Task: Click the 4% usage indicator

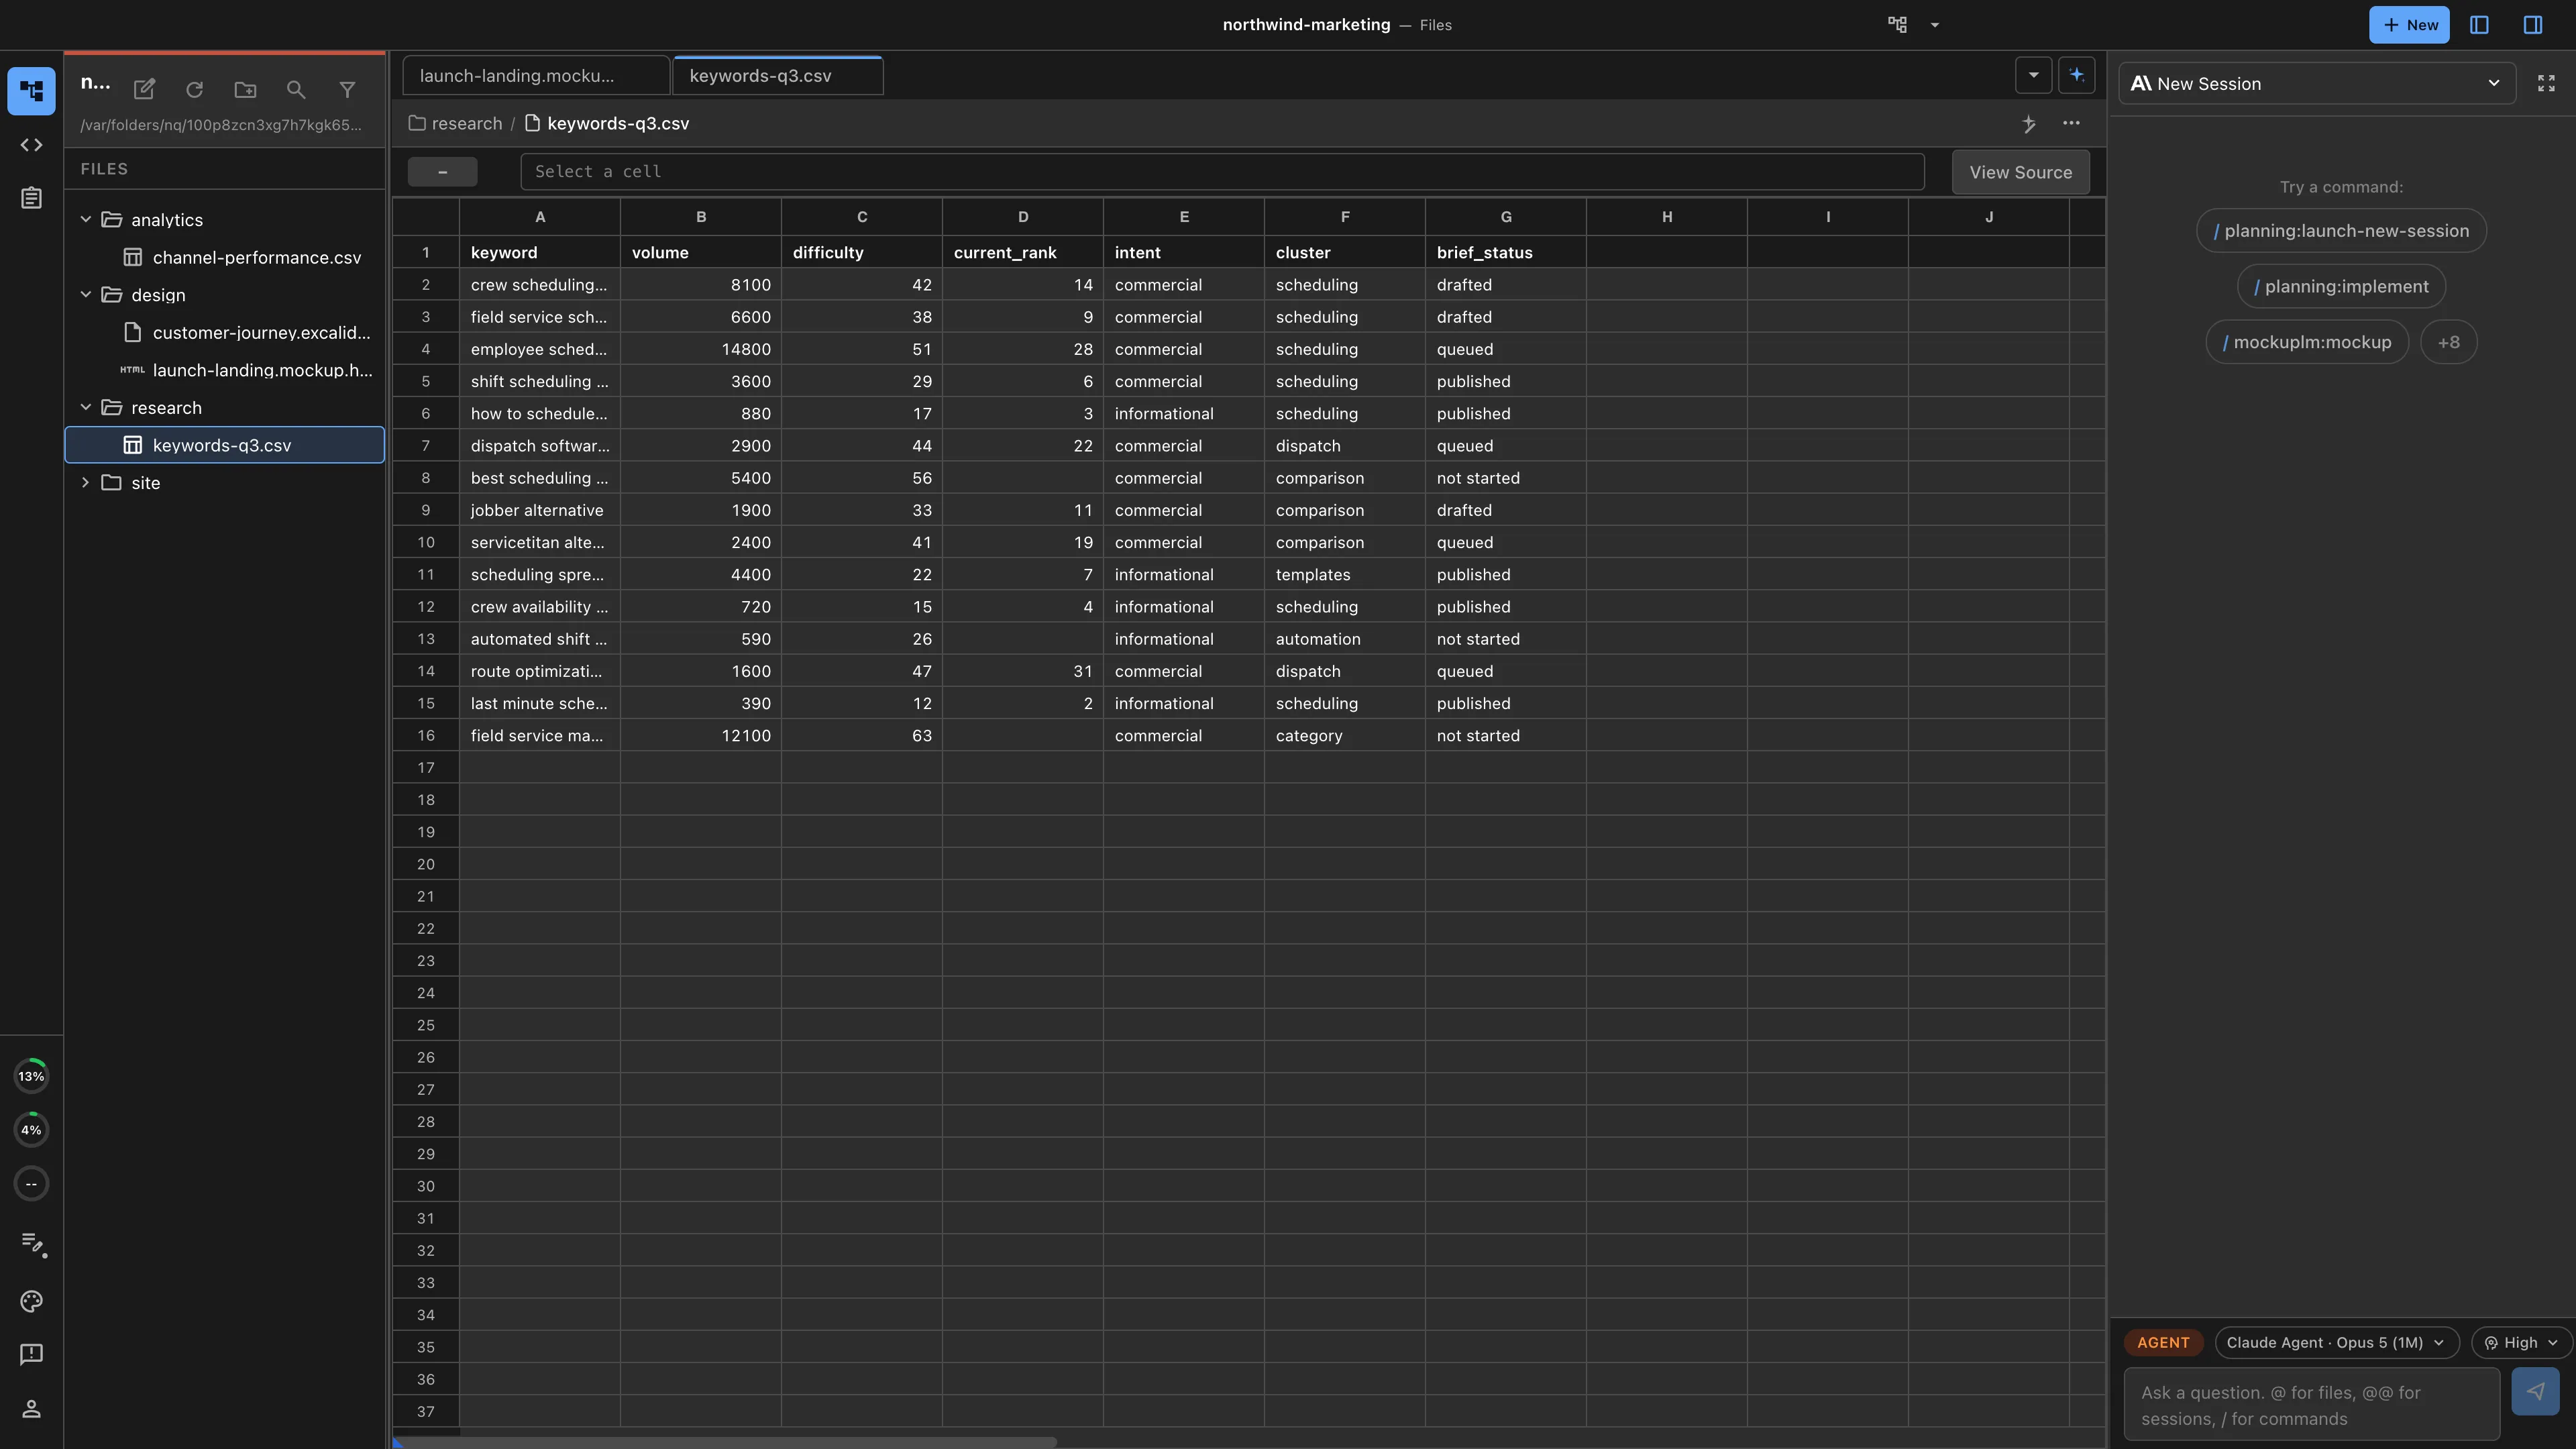Action: pos(31,1130)
